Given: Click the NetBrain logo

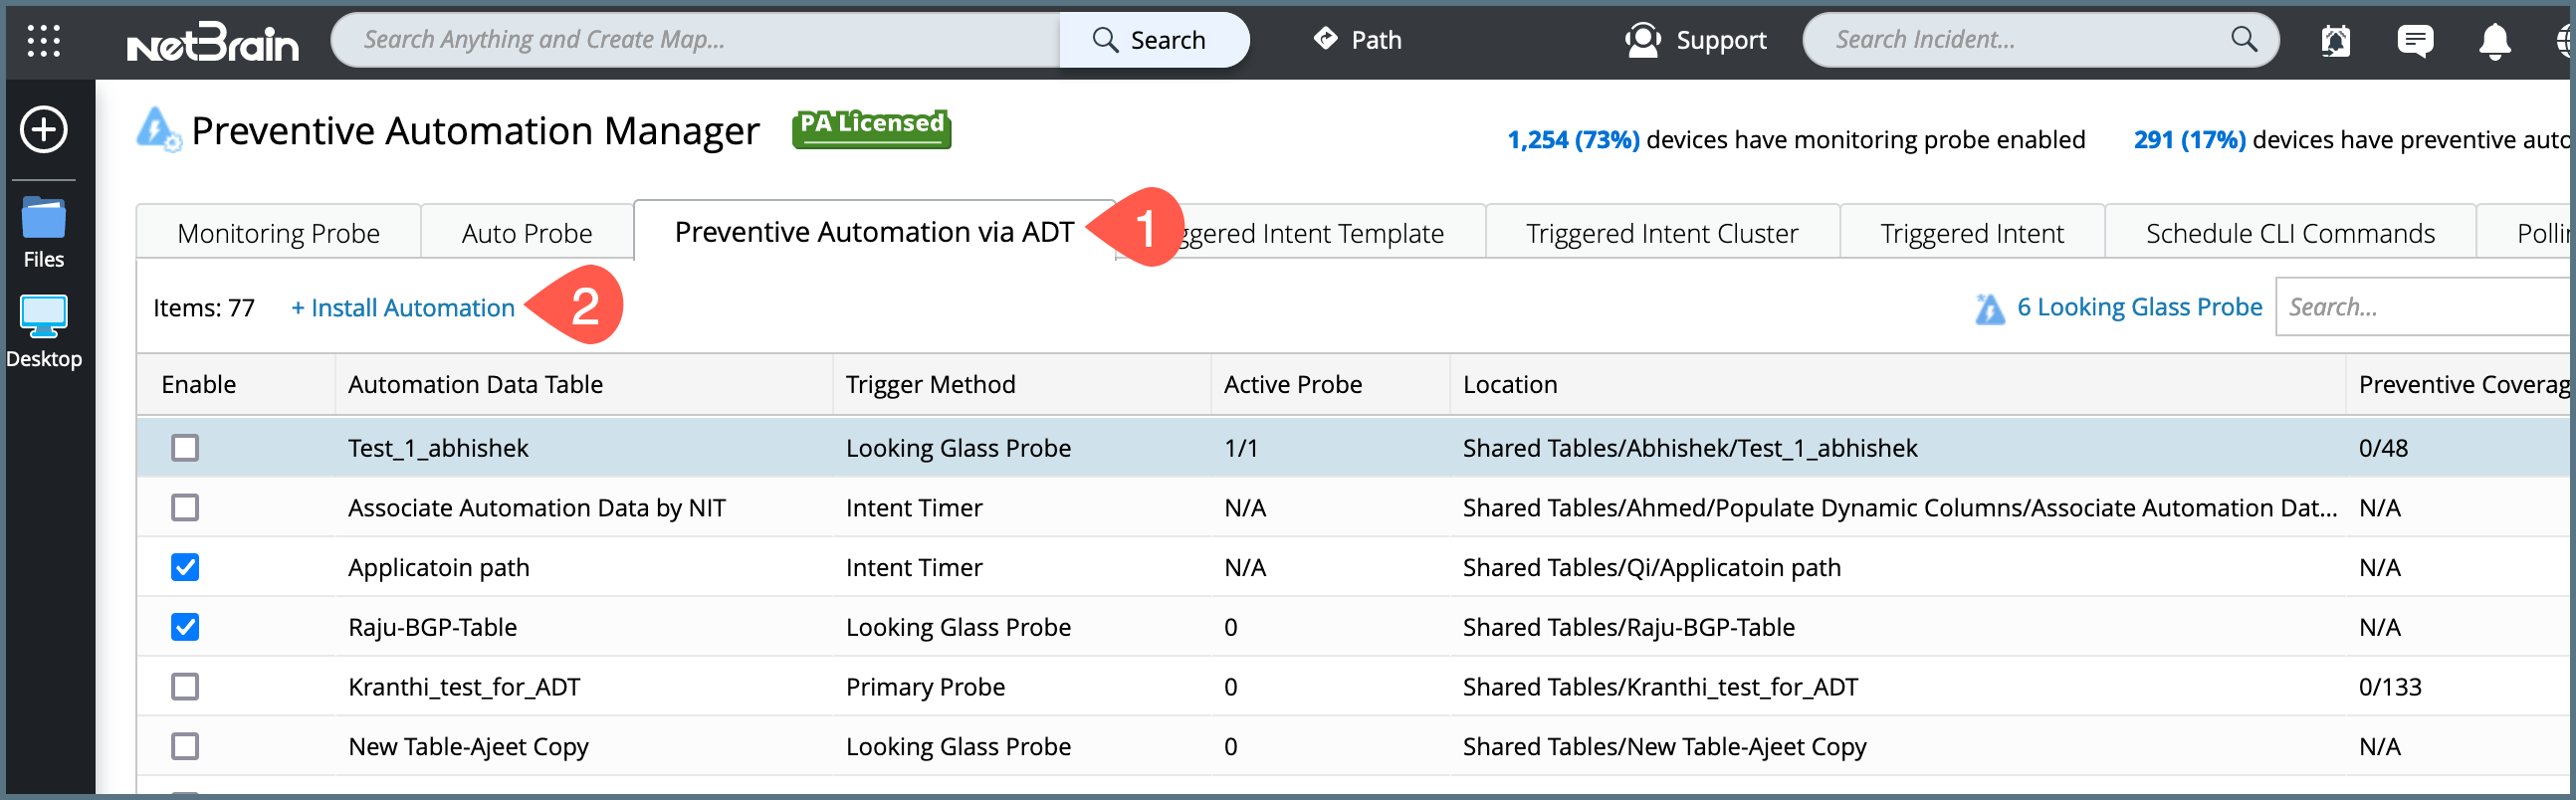Looking at the screenshot, I should point(212,42).
